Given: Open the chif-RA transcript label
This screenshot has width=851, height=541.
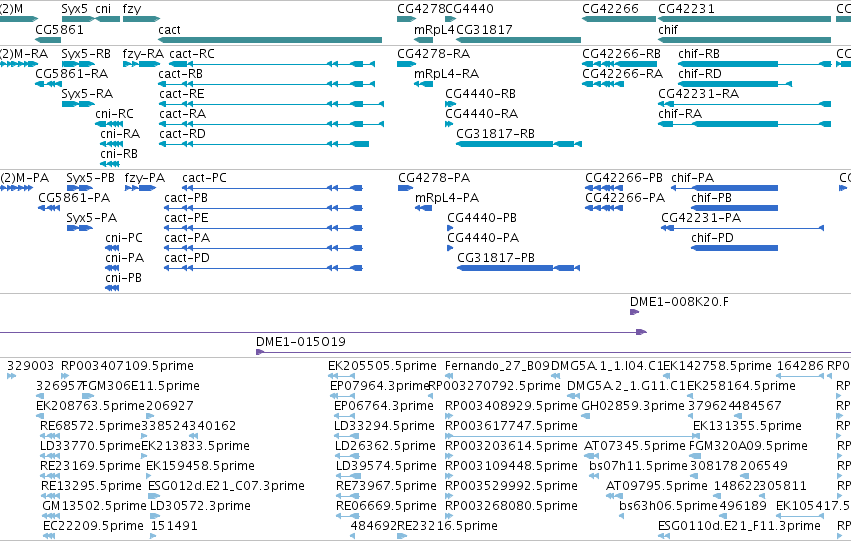Looking at the screenshot, I should pyautogui.click(x=680, y=114).
